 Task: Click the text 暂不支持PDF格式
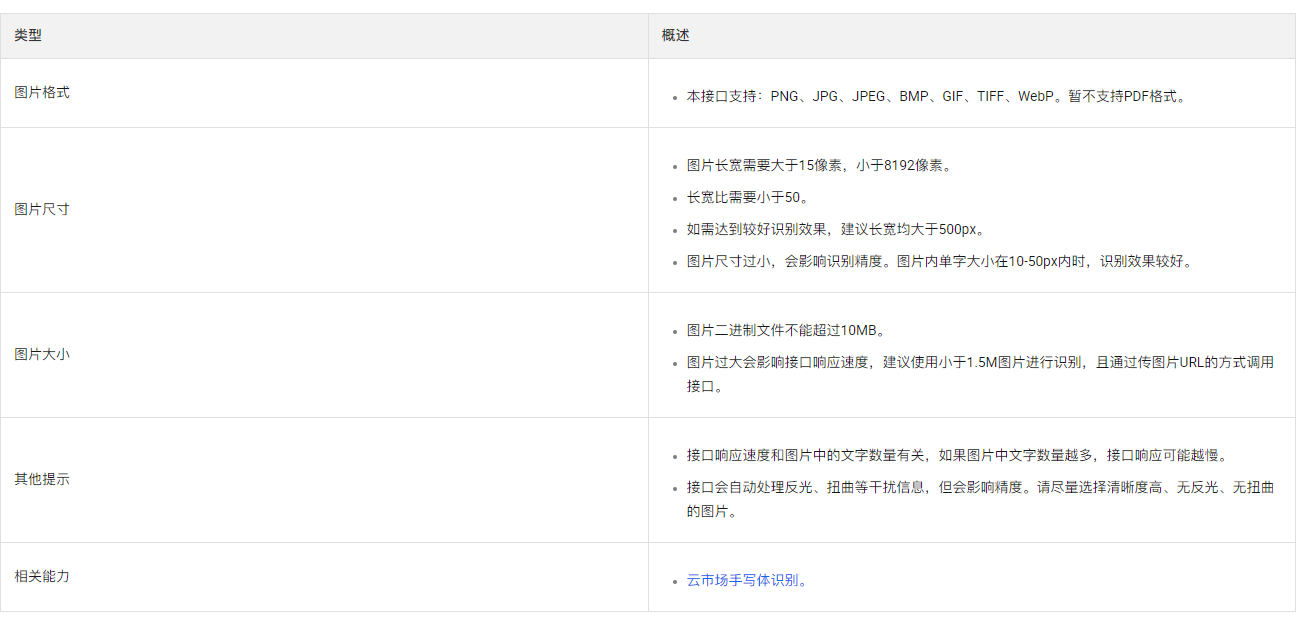point(1125,97)
